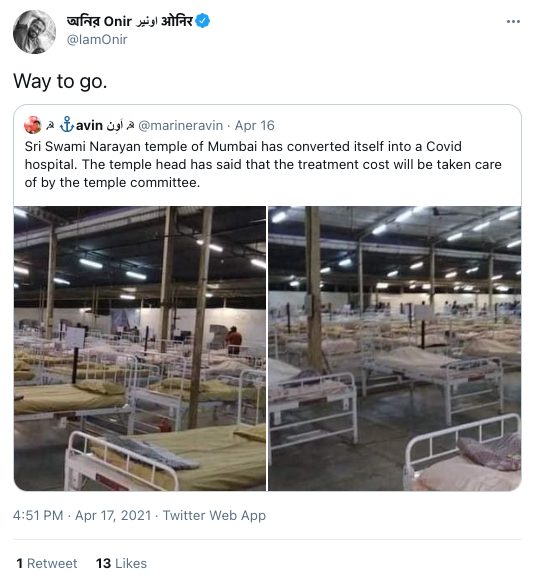The width and height of the screenshot is (535, 584).
Task: Open the left hospital beds photo
Action: (140, 348)
